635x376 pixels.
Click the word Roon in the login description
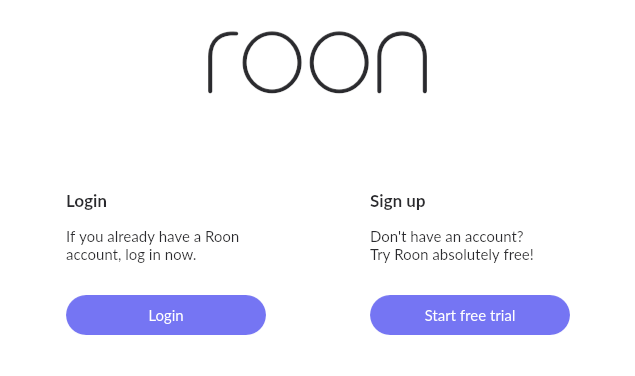222,237
